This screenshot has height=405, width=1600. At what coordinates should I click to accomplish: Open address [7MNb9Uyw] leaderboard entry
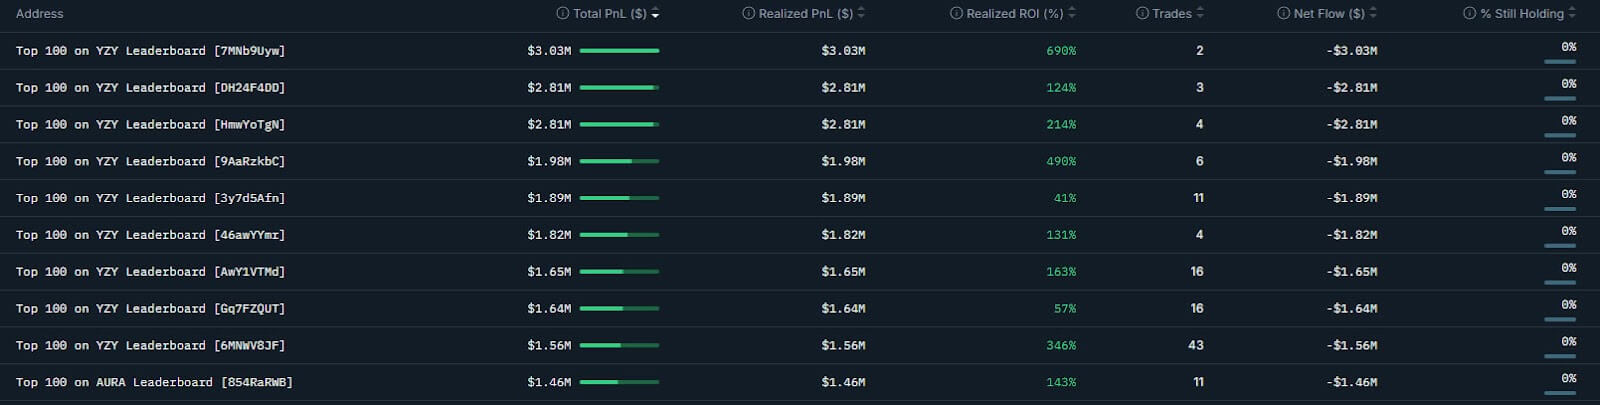[150, 51]
